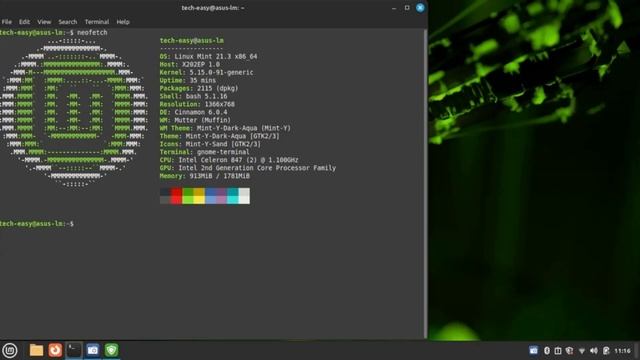Click the empty prompt line after neofetch output
This screenshot has height=360, width=640.
tap(37, 224)
